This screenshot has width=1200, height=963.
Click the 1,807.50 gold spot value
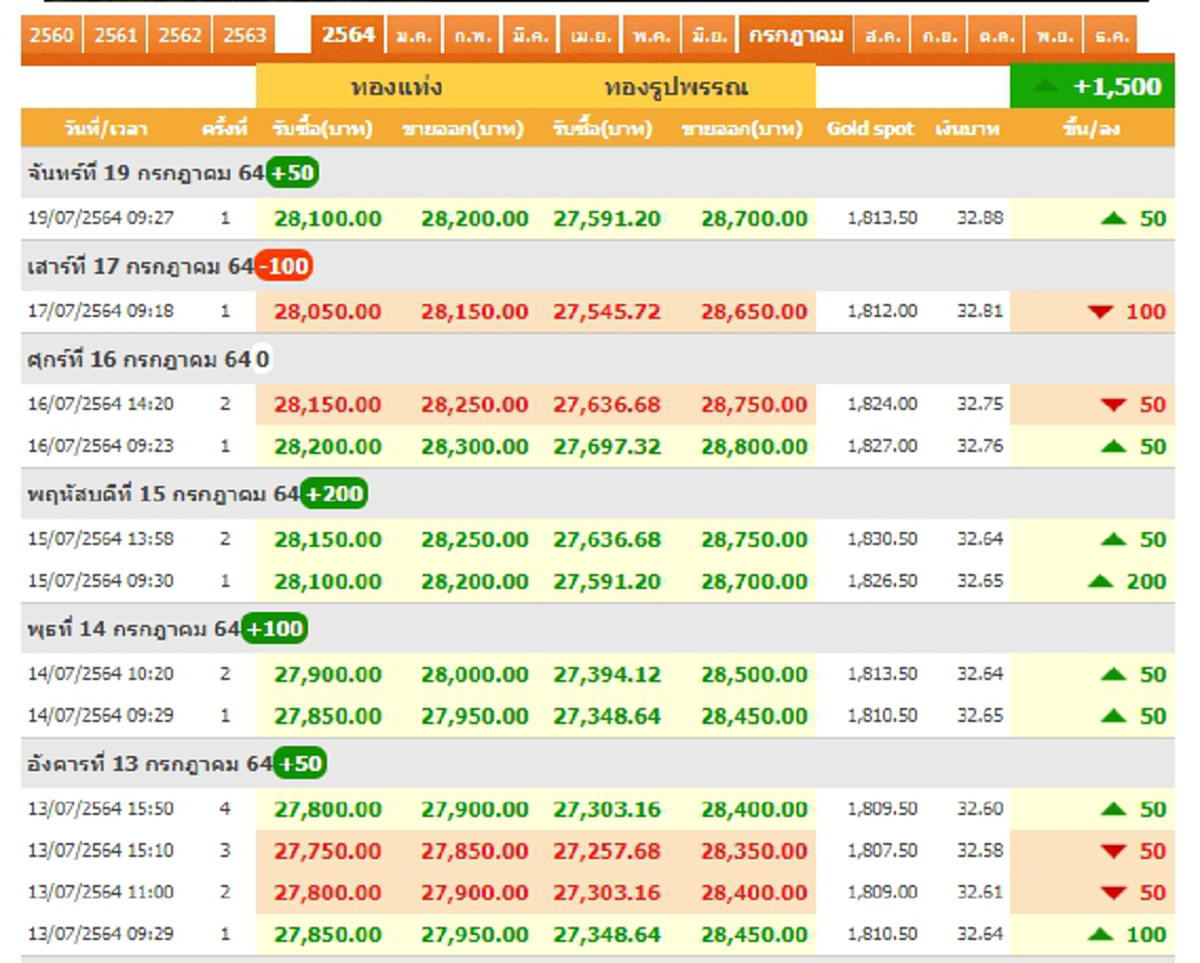tap(882, 851)
